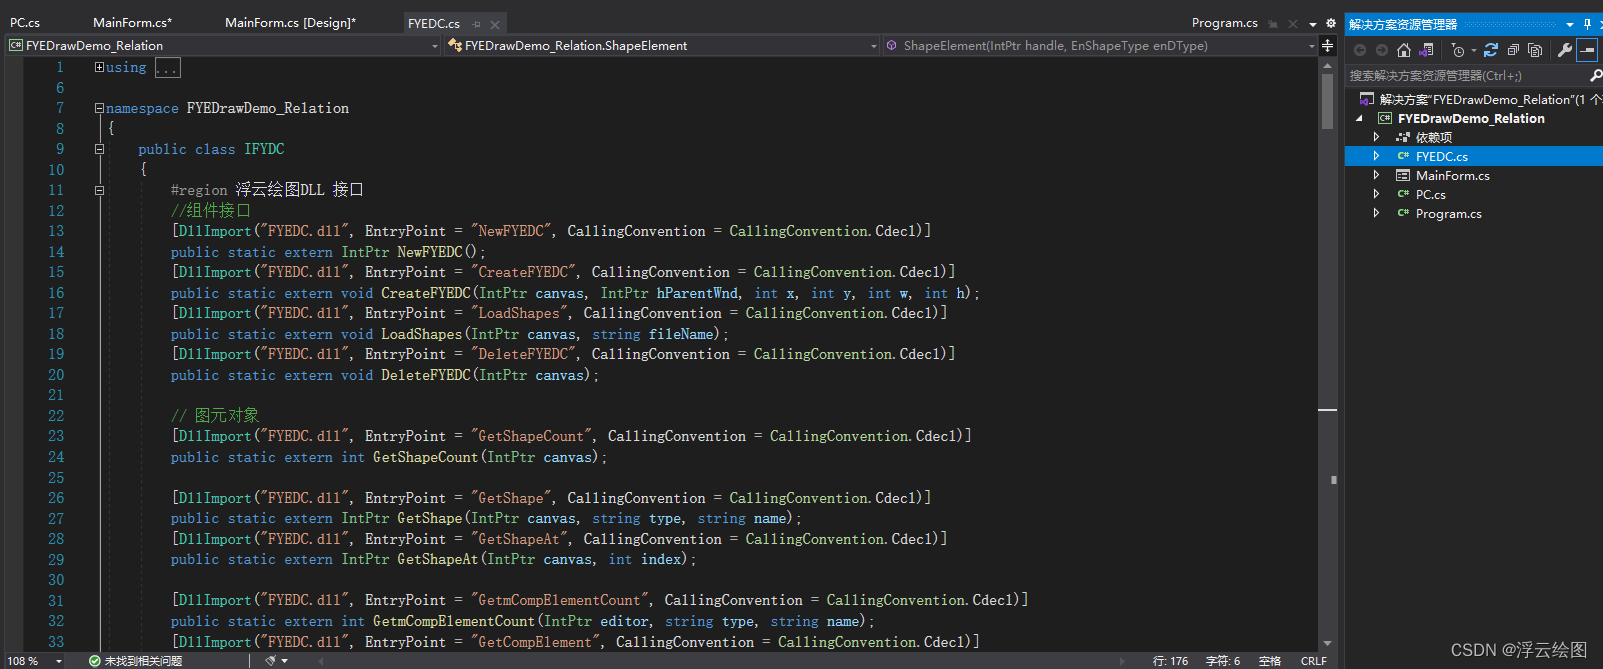Collapse all items in Solution Explorer
1603x669 pixels.
[1513, 50]
